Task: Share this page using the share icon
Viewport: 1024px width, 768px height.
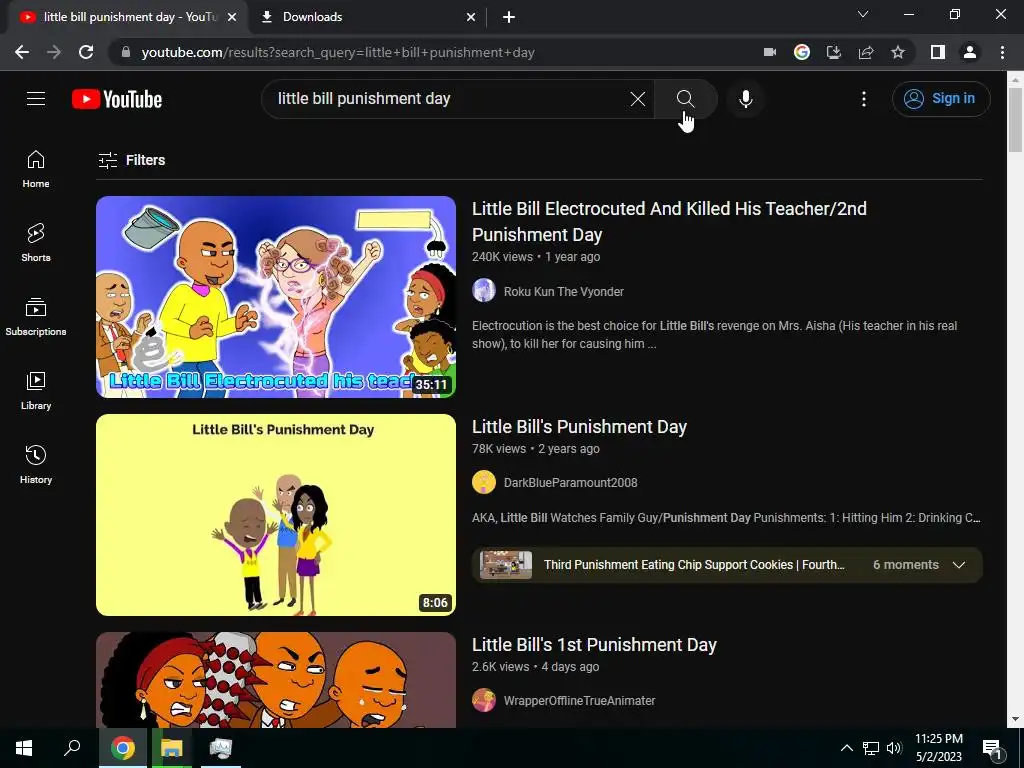Action: click(x=866, y=52)
